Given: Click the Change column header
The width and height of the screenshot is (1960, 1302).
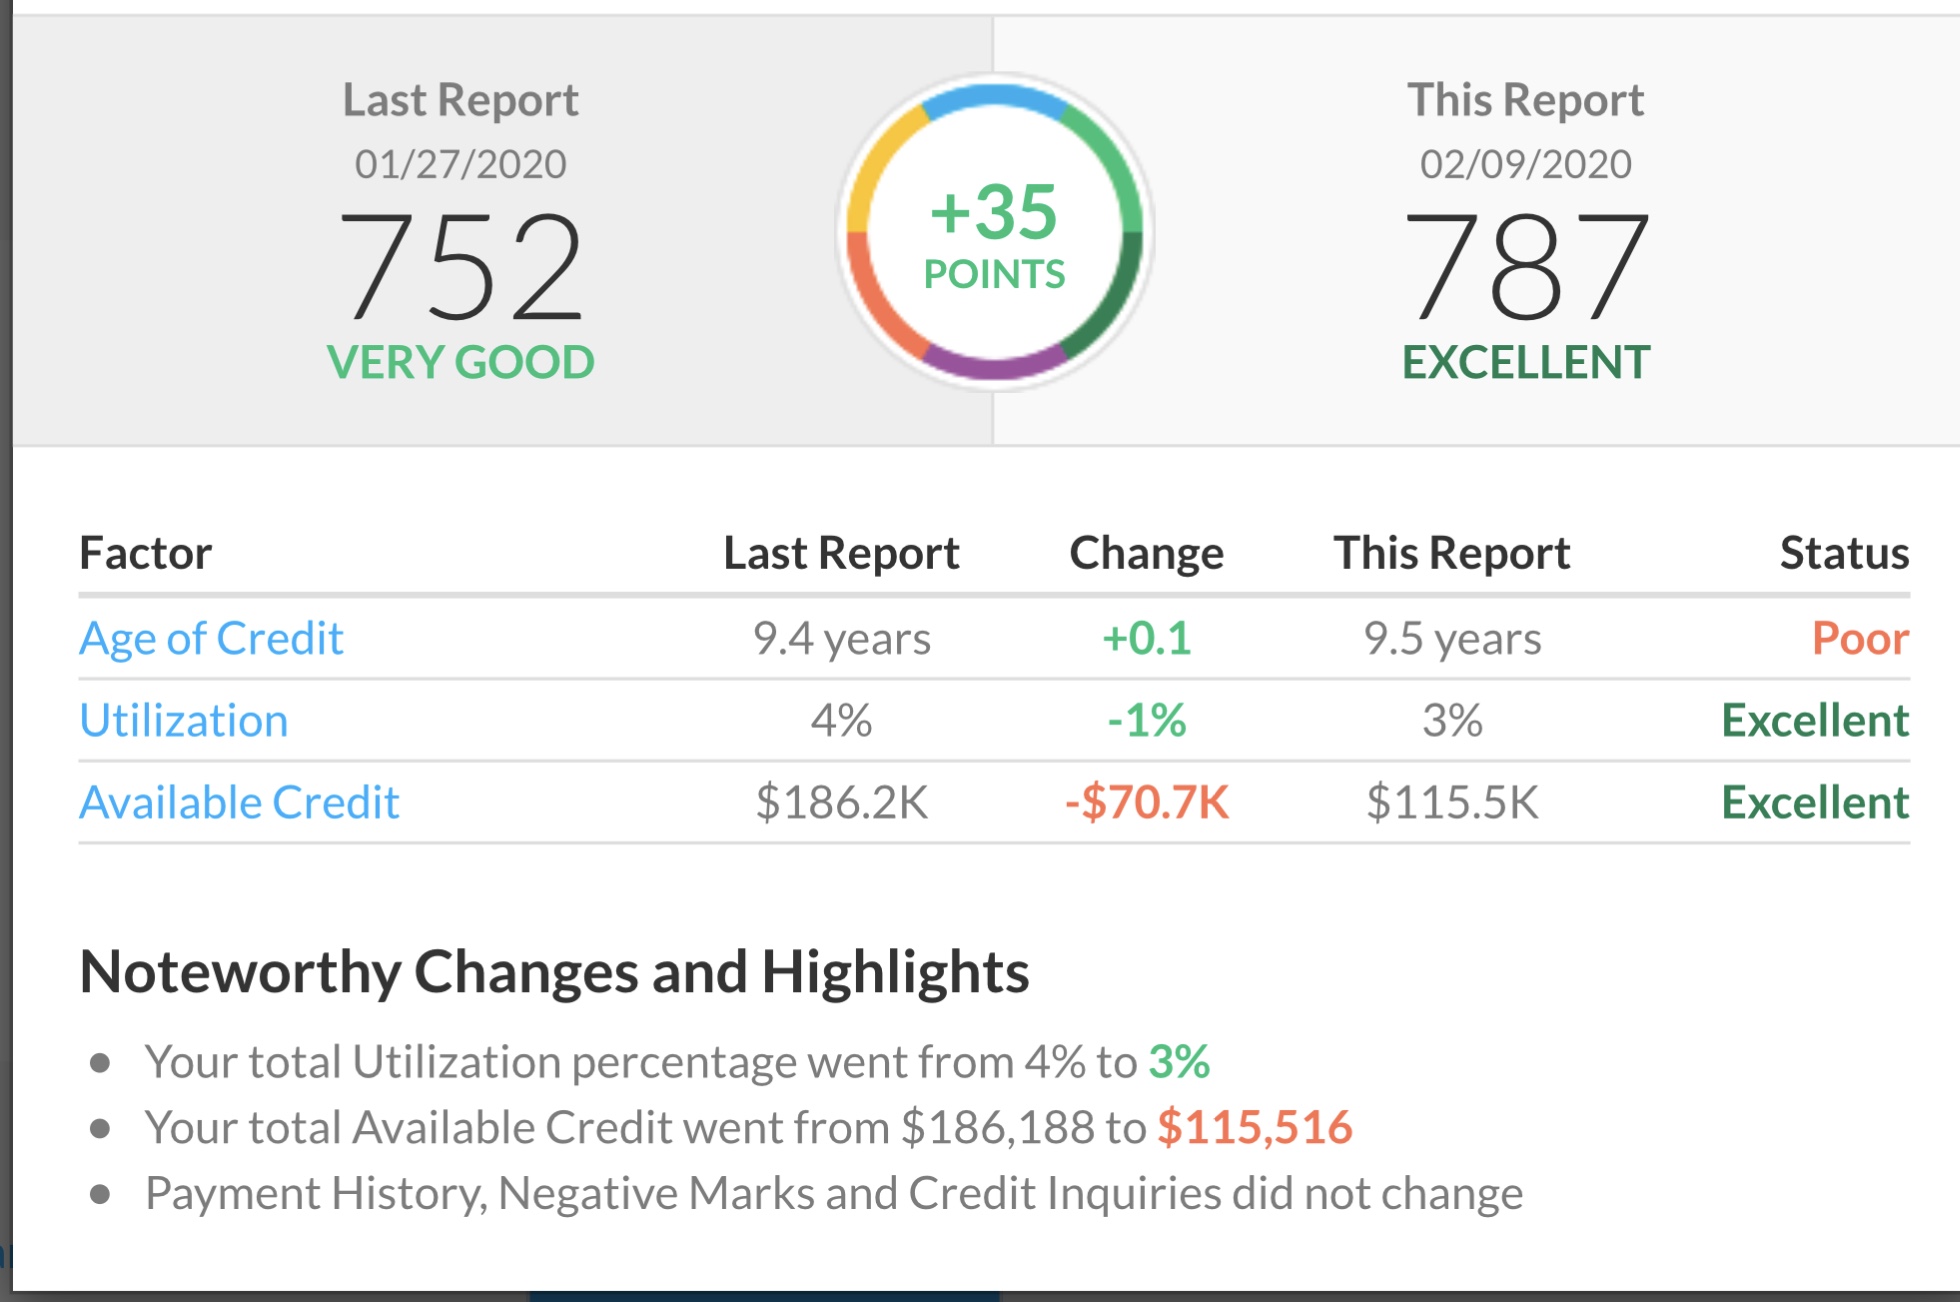Looking at the screenshot, I should point(1146,553).
